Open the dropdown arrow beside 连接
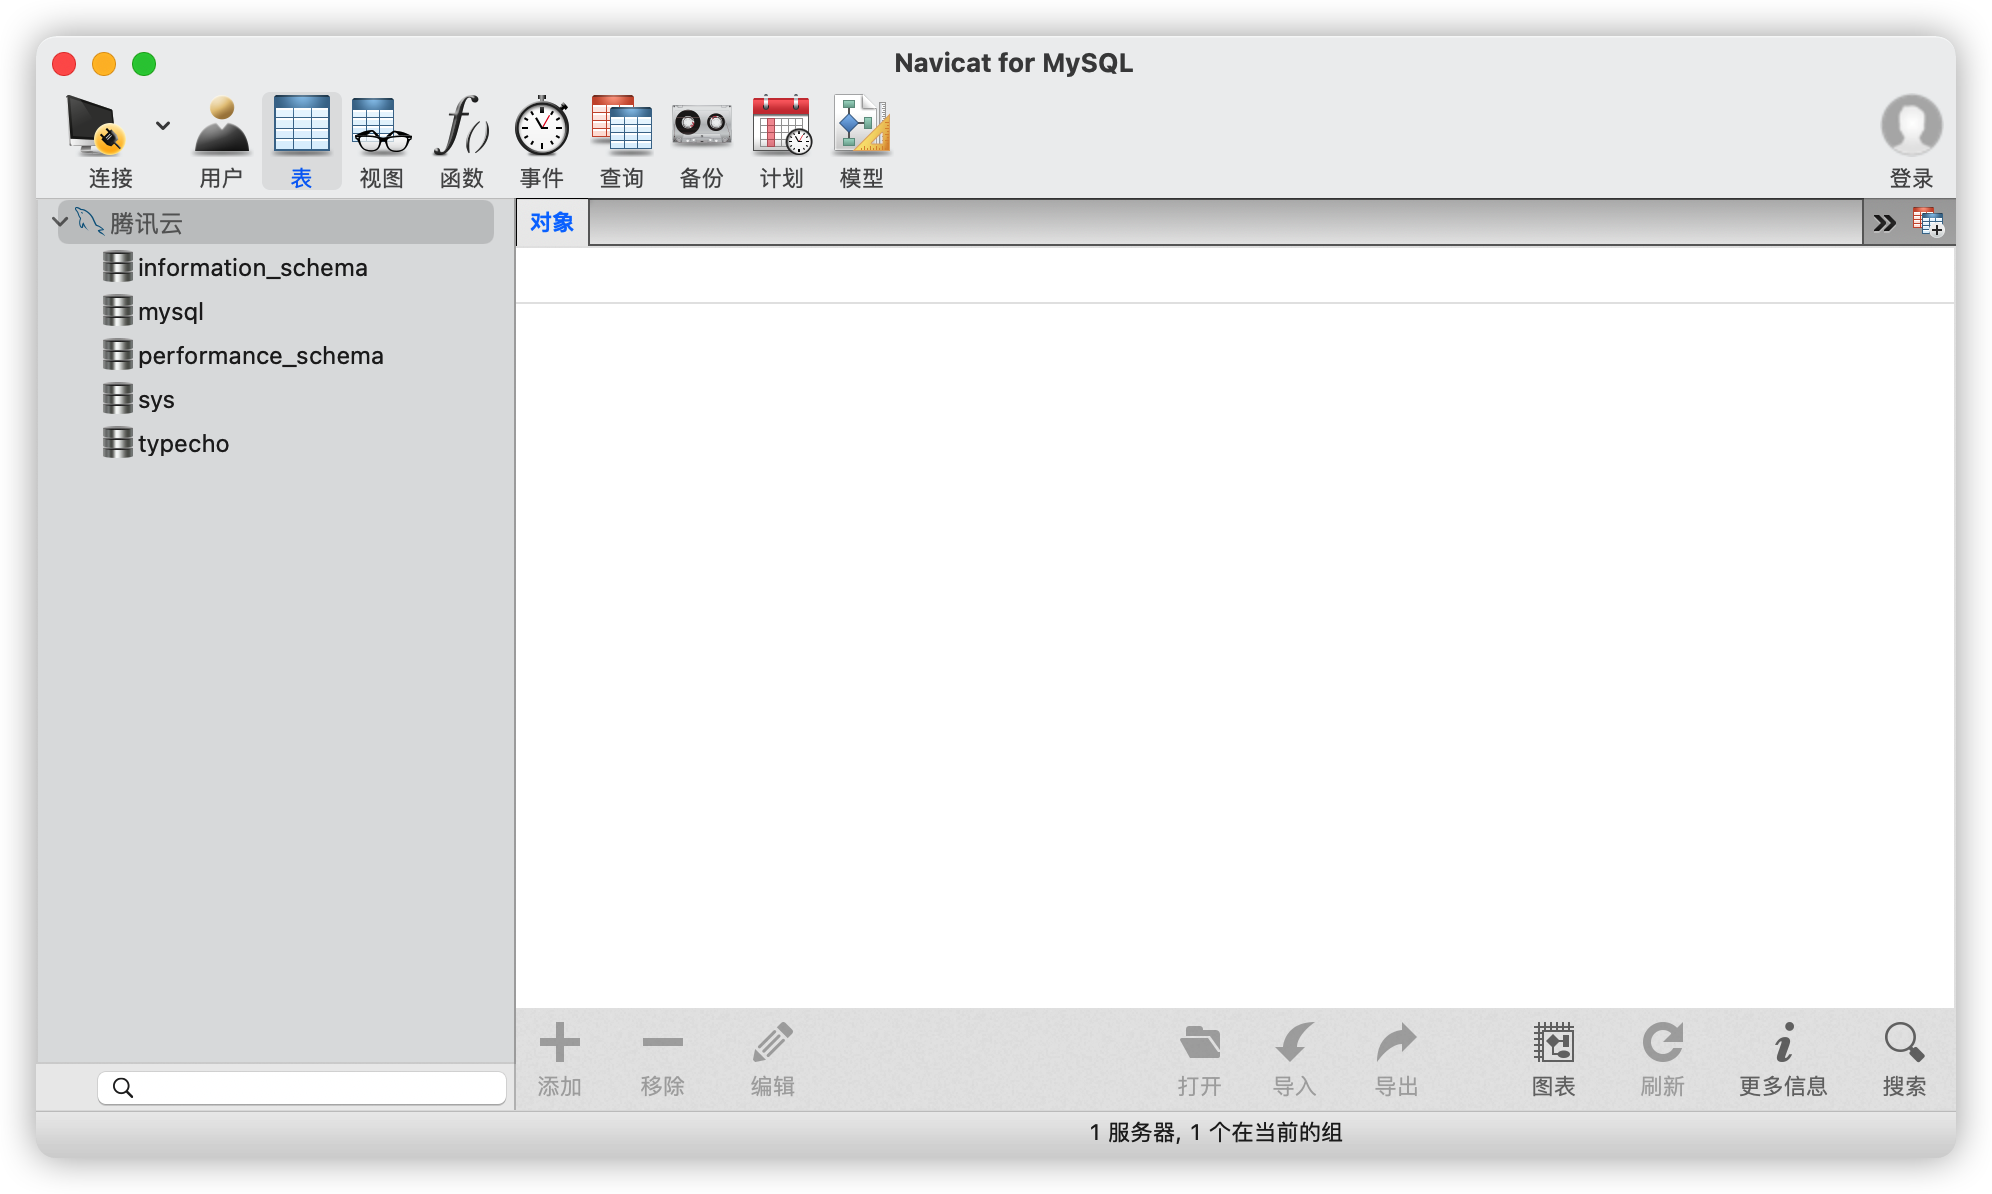Viewport: 1992px width, 1194px height. pos(162,126)
